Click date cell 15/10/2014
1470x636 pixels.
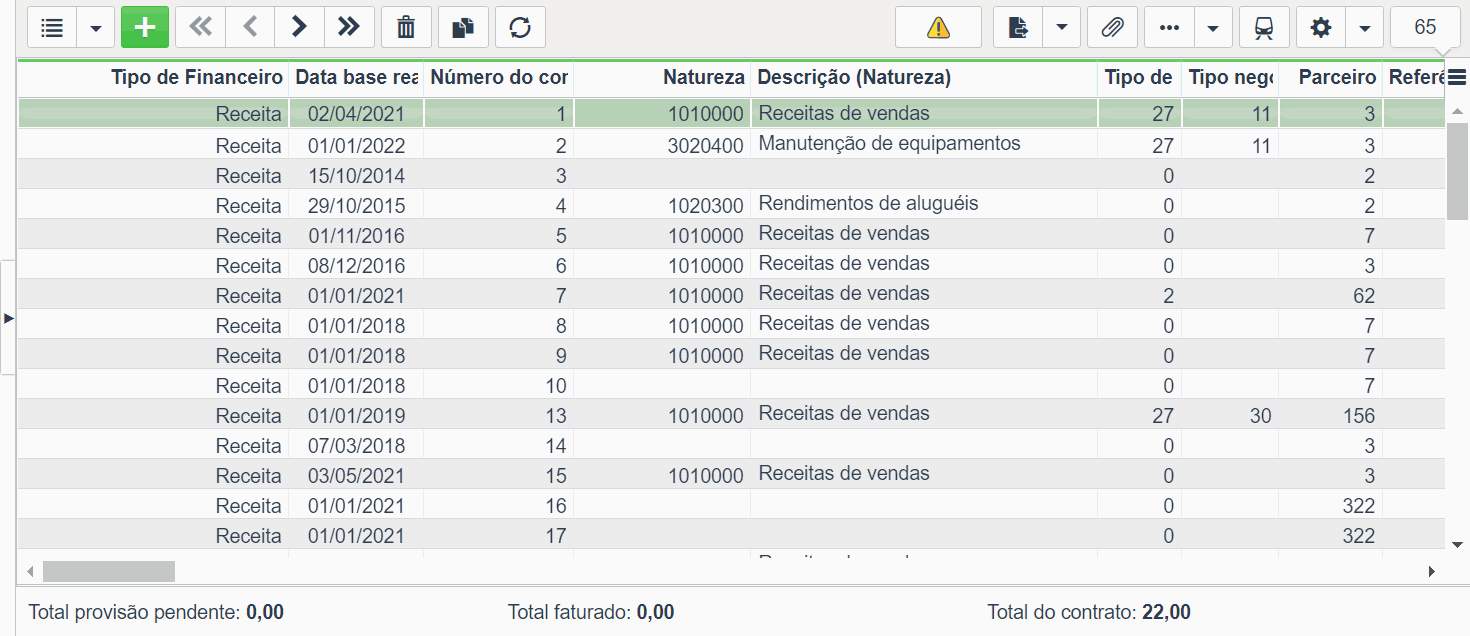[x=356, y=176]
